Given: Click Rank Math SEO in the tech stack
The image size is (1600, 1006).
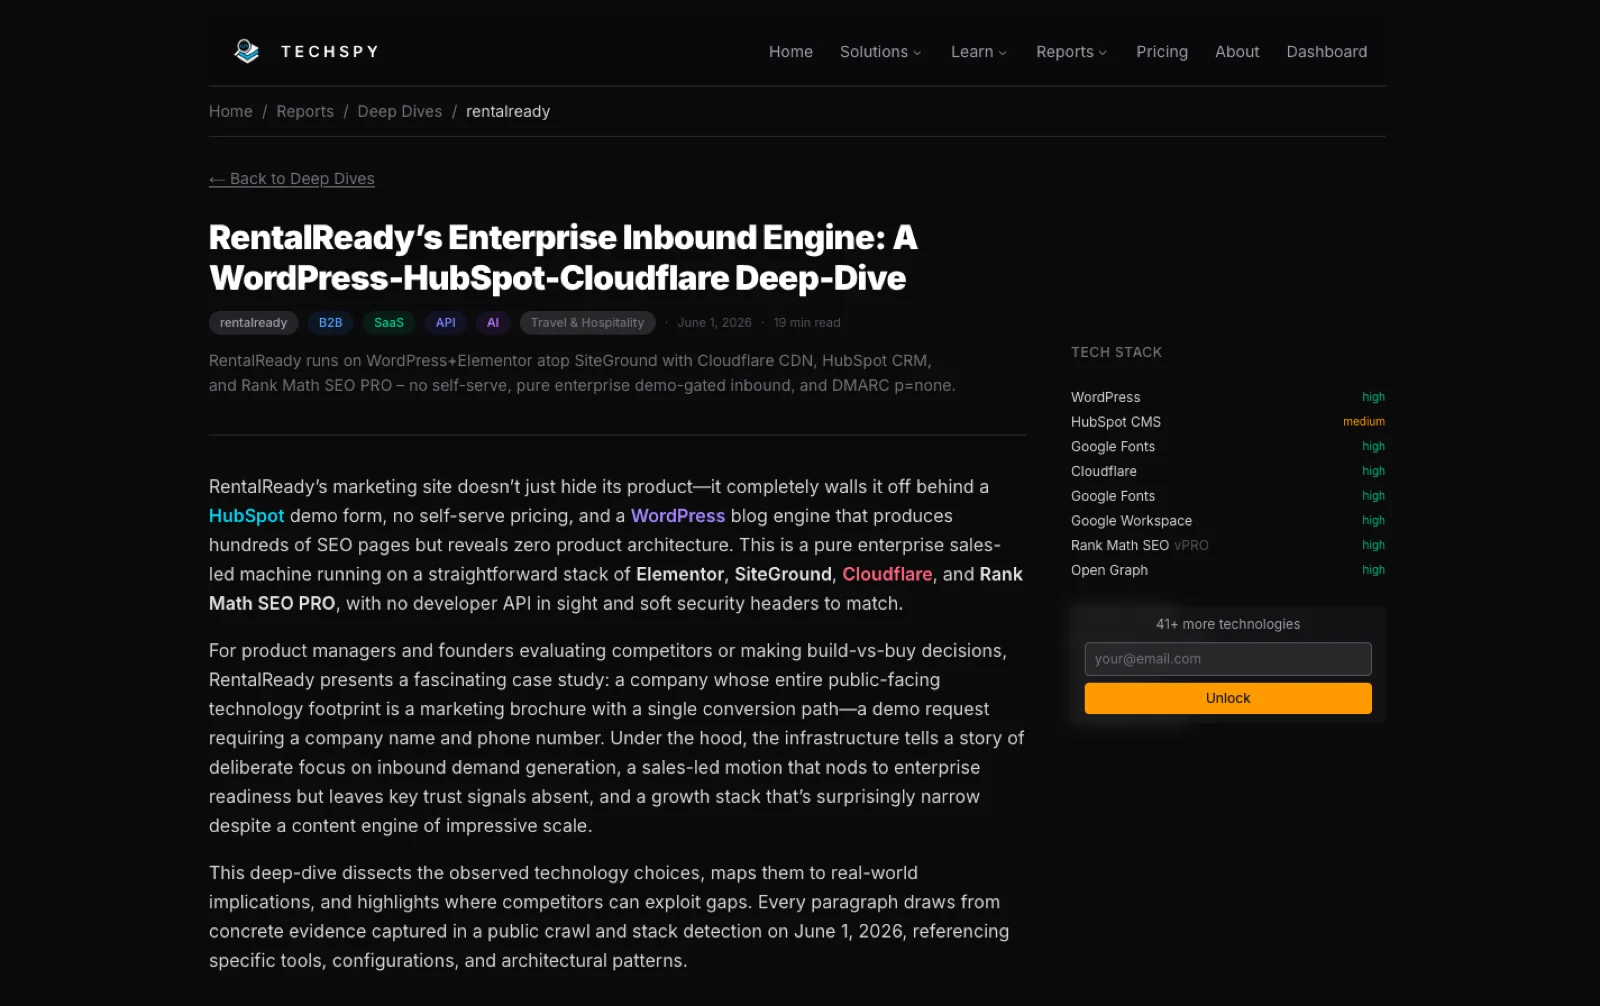Looking at the screenshot, I should click(x=1120, y=545).
